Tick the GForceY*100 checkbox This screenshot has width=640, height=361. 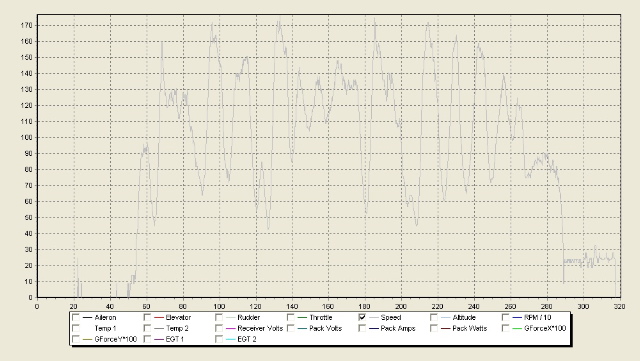76,339
